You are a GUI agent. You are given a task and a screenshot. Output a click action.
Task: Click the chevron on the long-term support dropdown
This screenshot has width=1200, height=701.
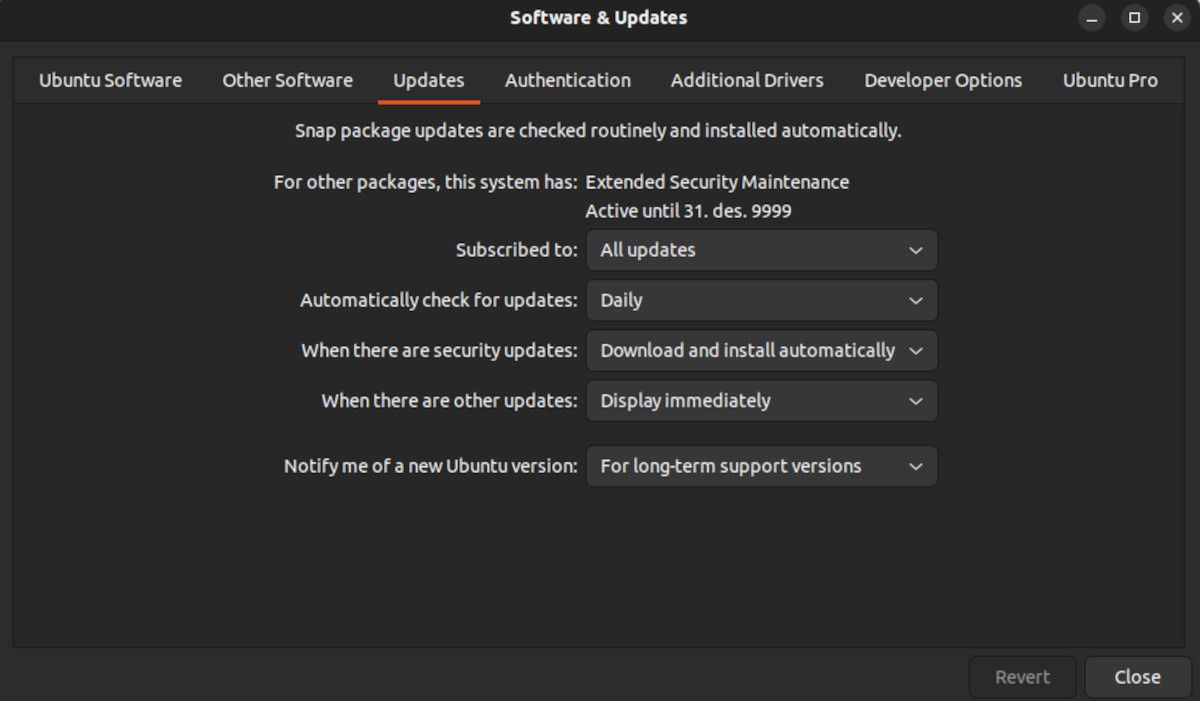tap(915, 465)
